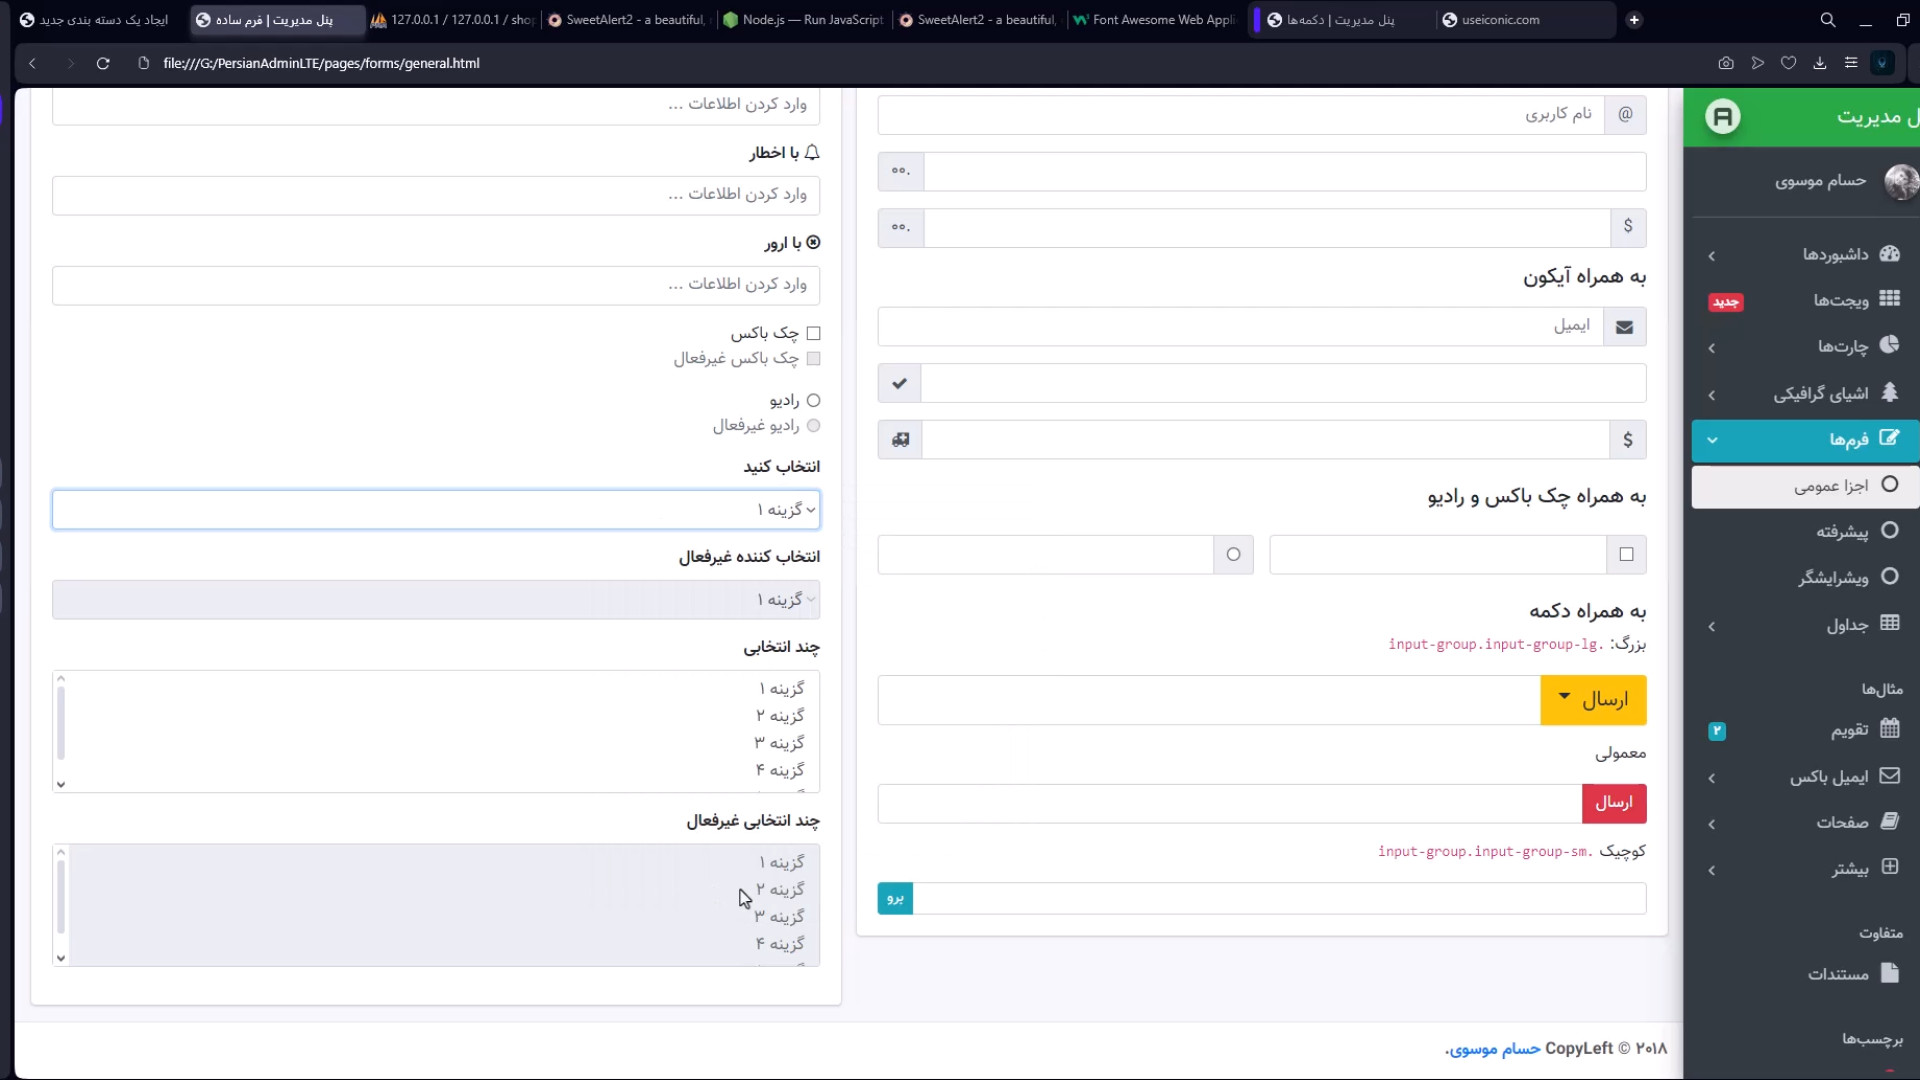Screen dimensions: 1920x1080
Task: Click the dashboard gauge icon in sidebar
Action: pyautogui.click(x=1889, y=253)
